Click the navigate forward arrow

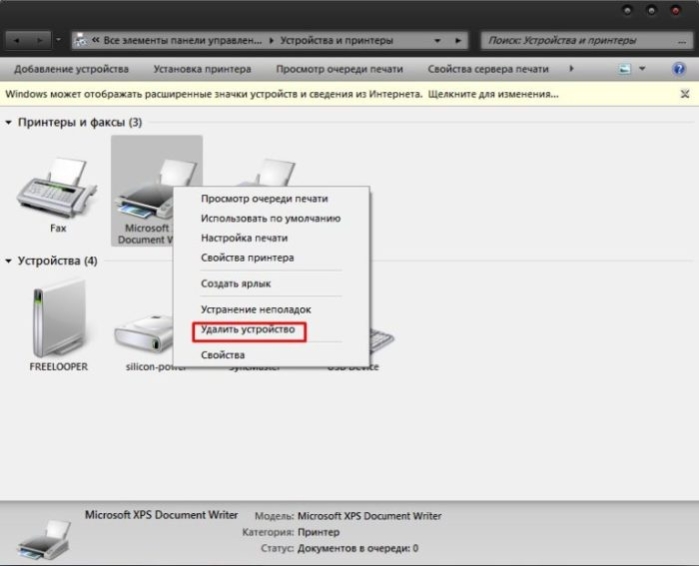point(40,41)
